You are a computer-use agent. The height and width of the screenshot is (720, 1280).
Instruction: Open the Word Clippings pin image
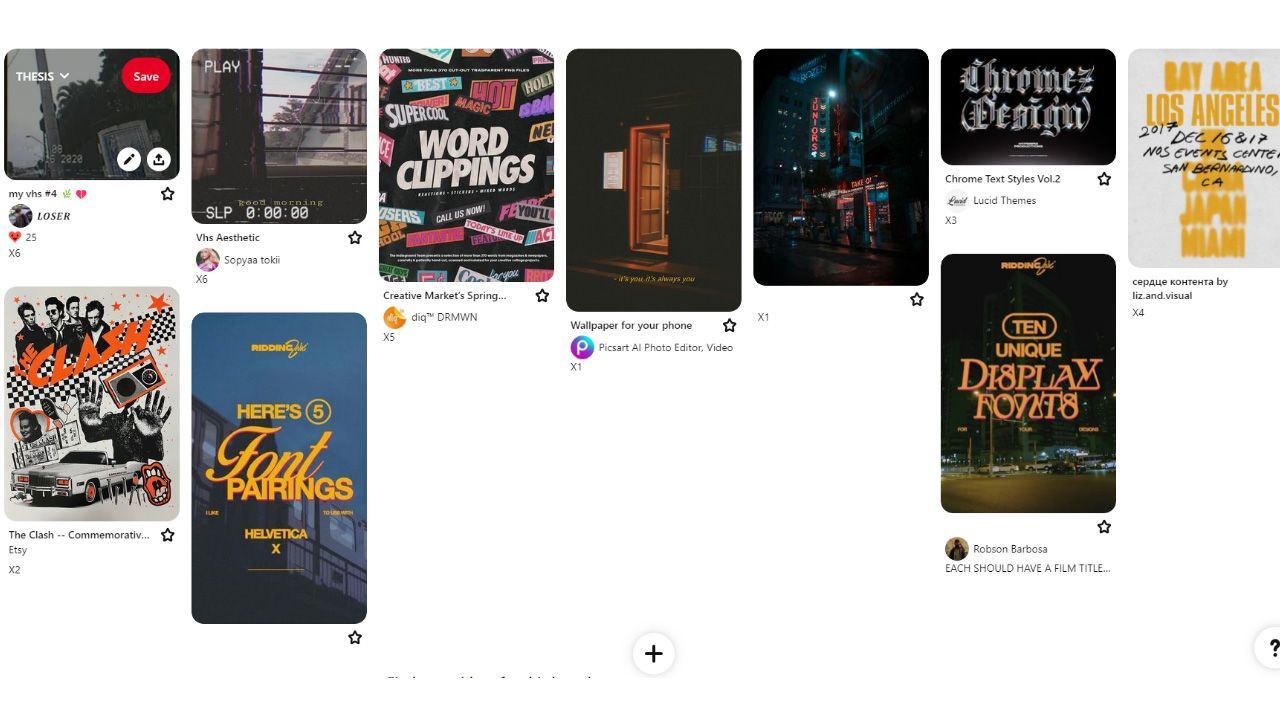pos(466,165)
